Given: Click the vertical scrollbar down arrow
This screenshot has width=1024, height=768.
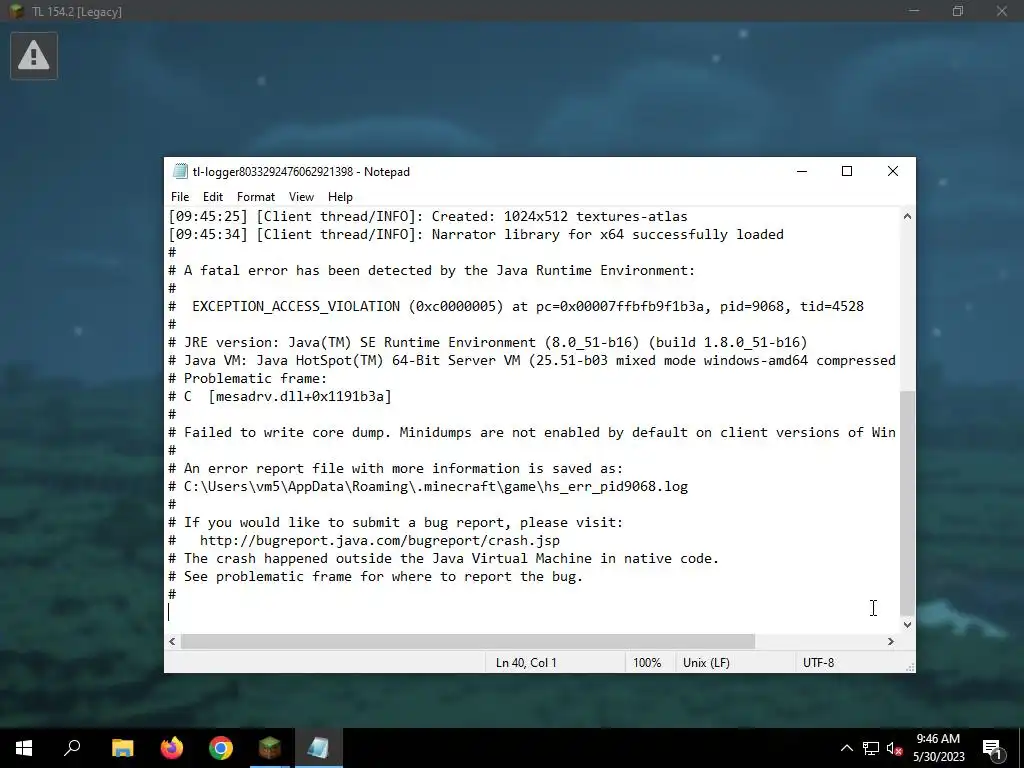Looking at the screenshot, I should click(907, 625).
